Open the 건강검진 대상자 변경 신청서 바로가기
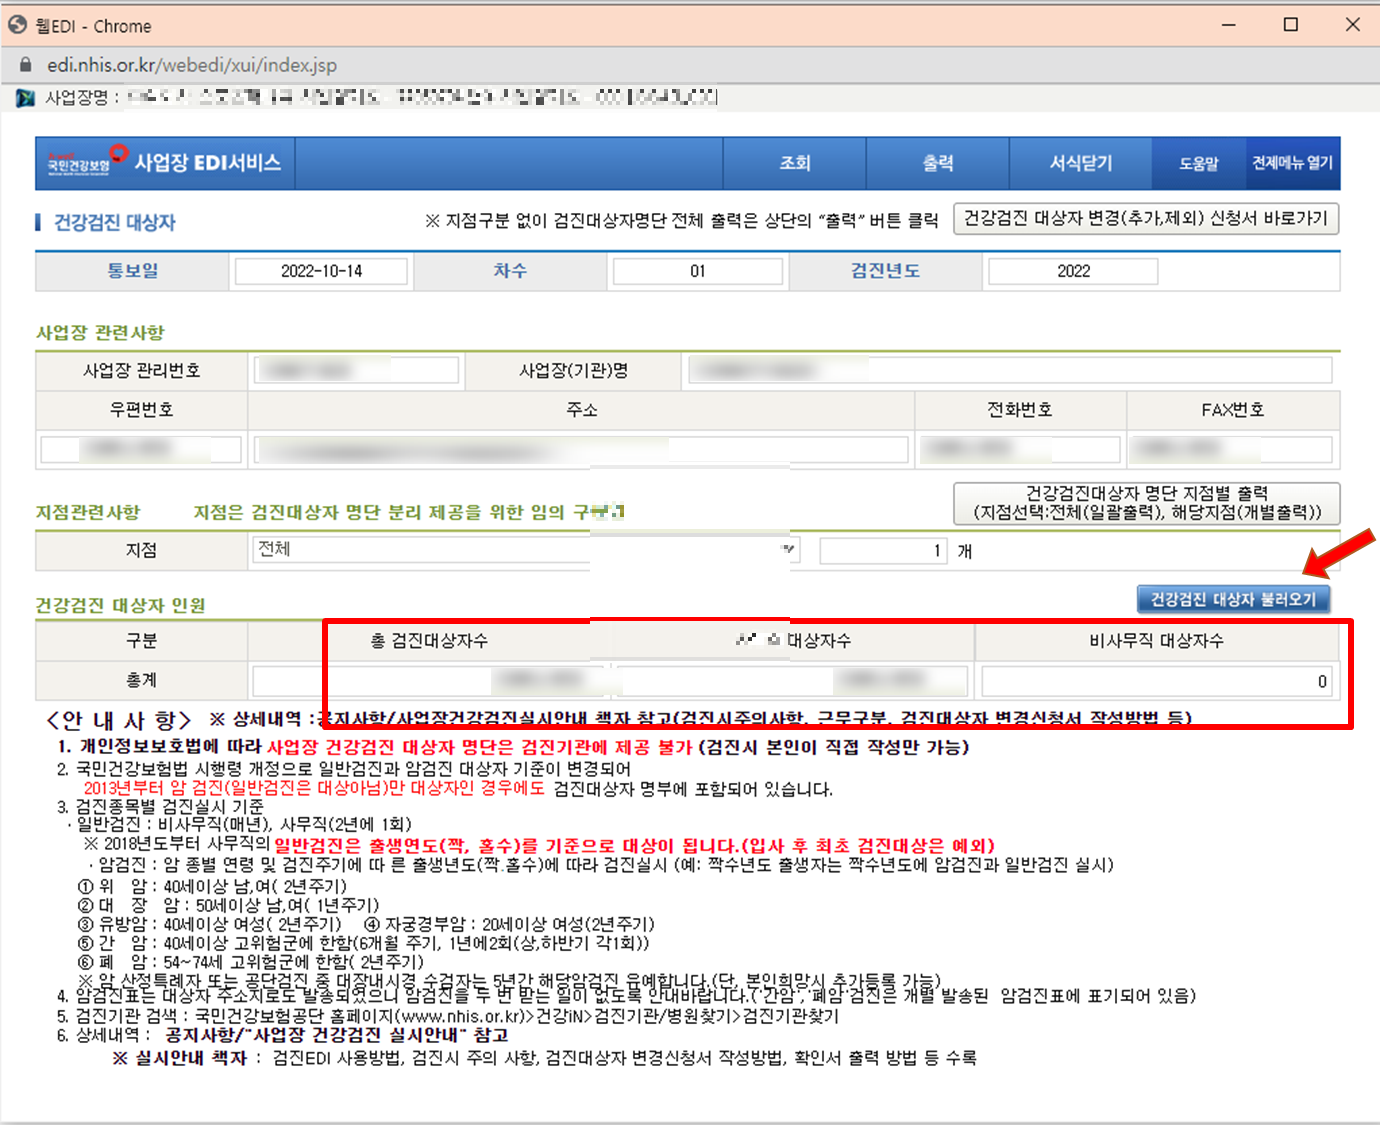 click(1148, 219)
